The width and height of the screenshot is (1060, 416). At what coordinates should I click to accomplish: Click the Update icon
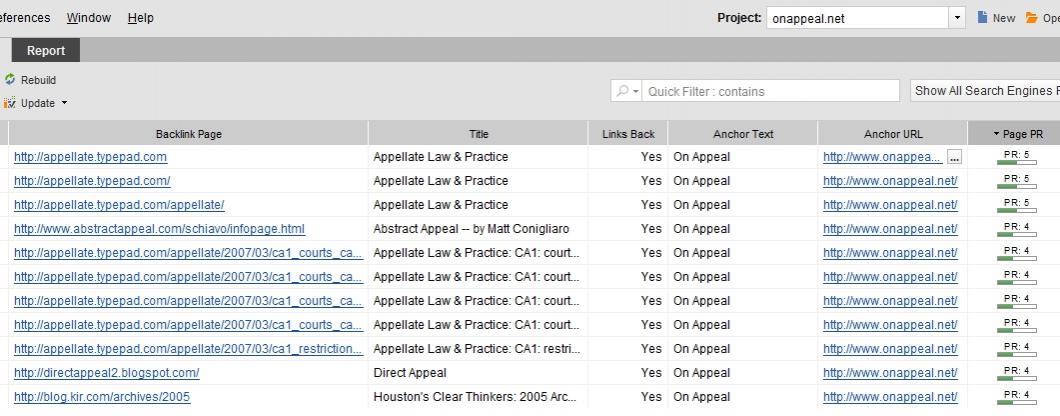10,103
